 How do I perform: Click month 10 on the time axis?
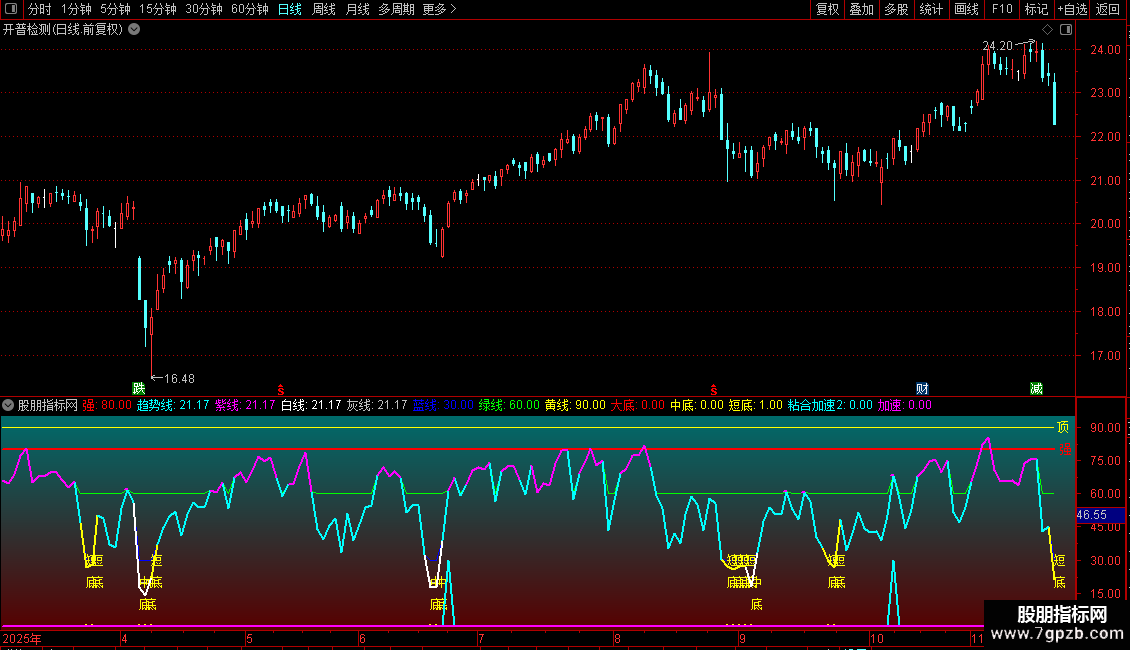[x=876, y=638]
